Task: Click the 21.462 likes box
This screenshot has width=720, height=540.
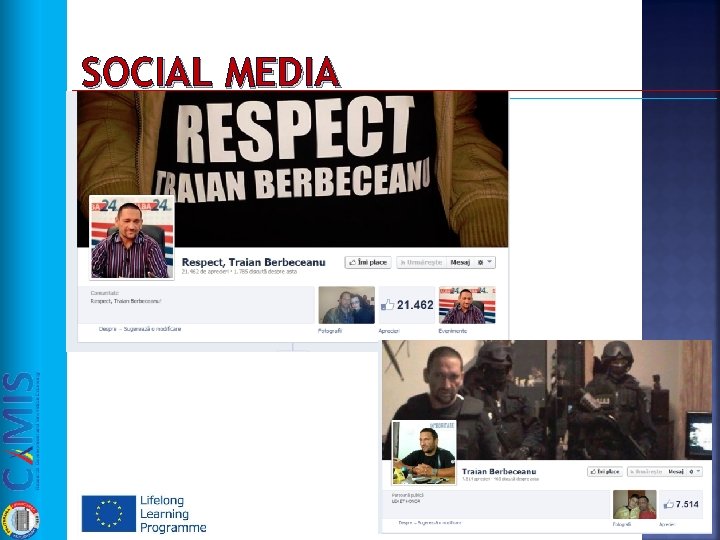Action: click(407, 305)
